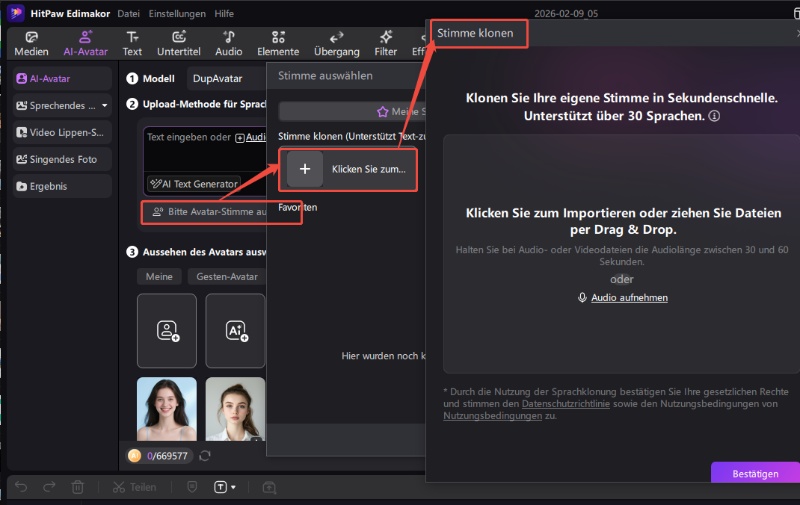The image size is (800, 505).
Task: Click the Favoriten label
Action: click(x=297, y=207)
